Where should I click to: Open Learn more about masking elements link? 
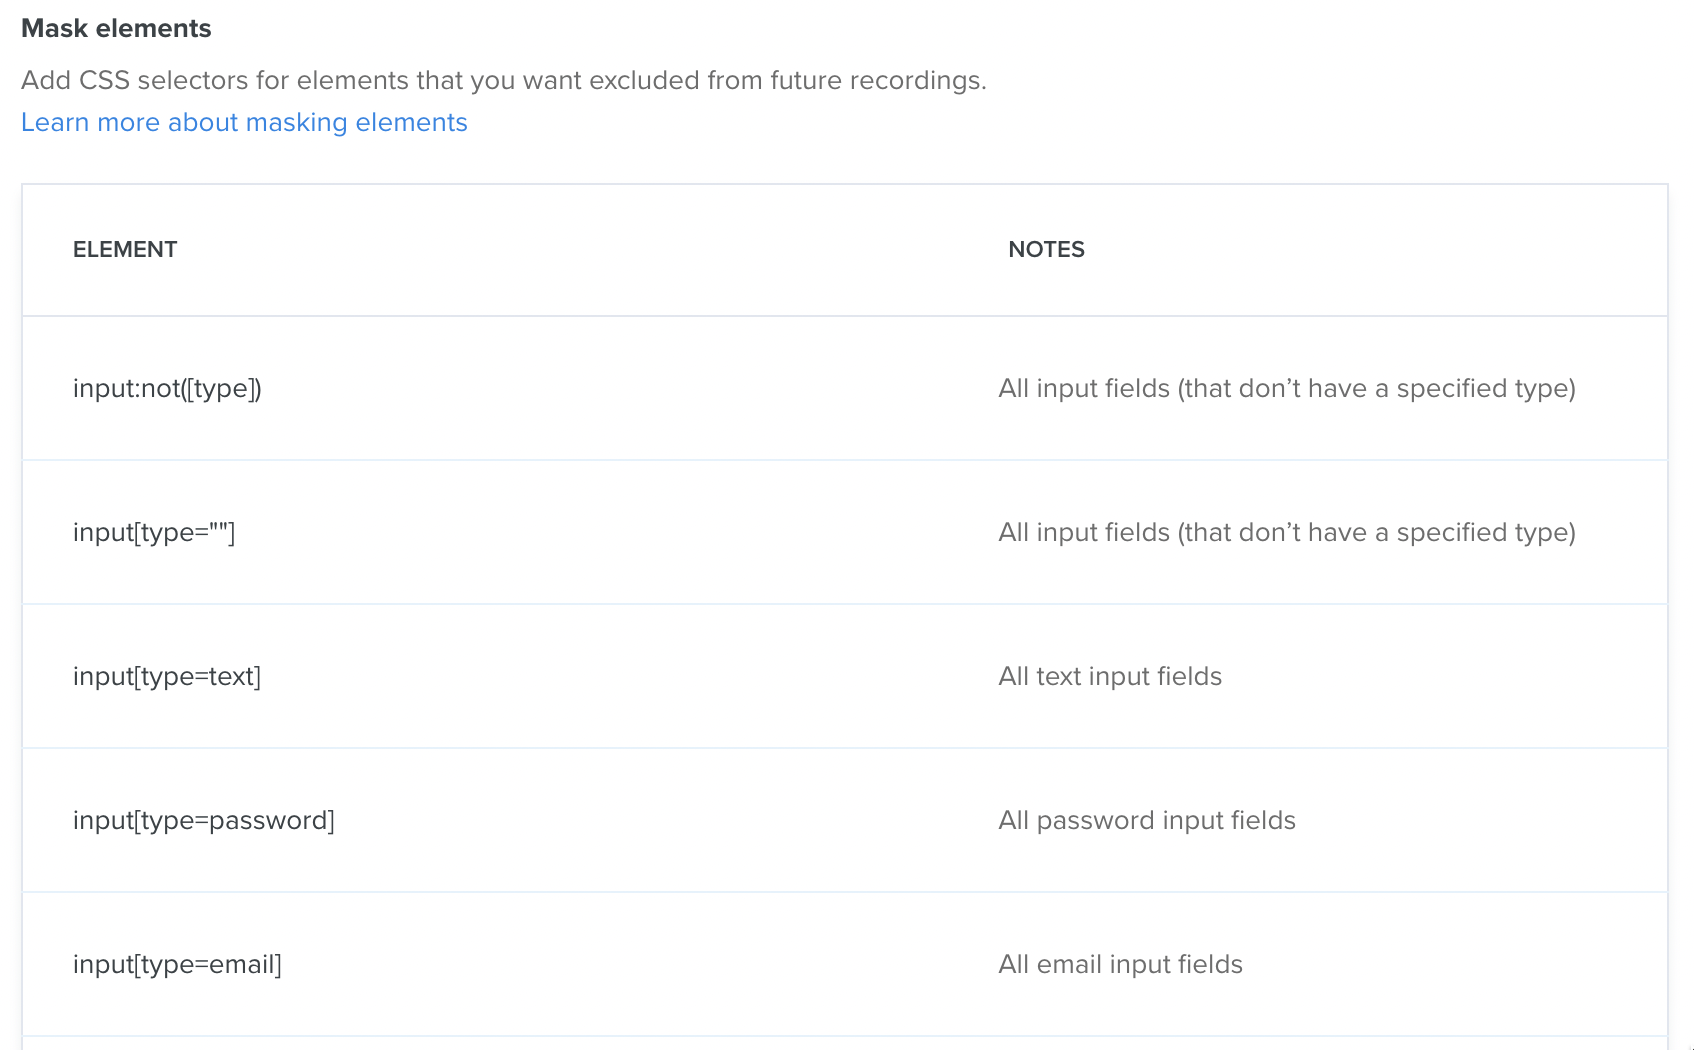coord(244,122)
